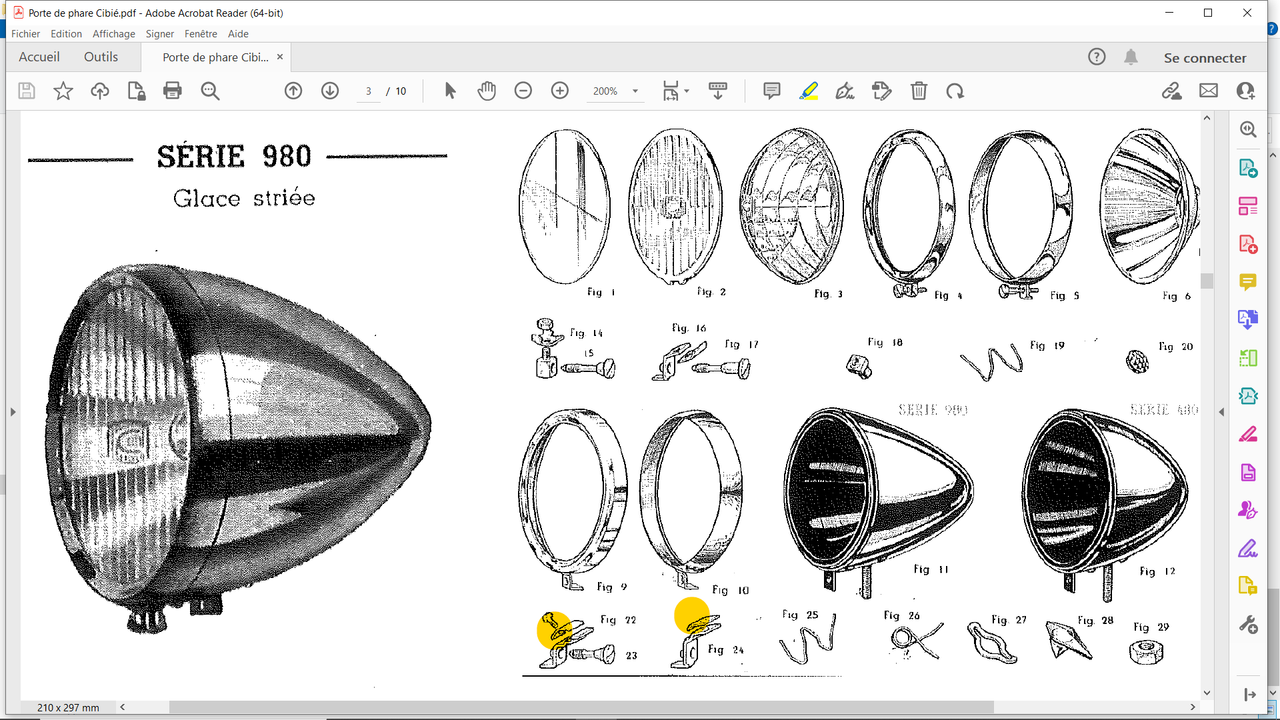This screenshot has height=720, width=1280.
Task: Open the sidebar magnifier search tool
Action: [x=1248, y=129]
